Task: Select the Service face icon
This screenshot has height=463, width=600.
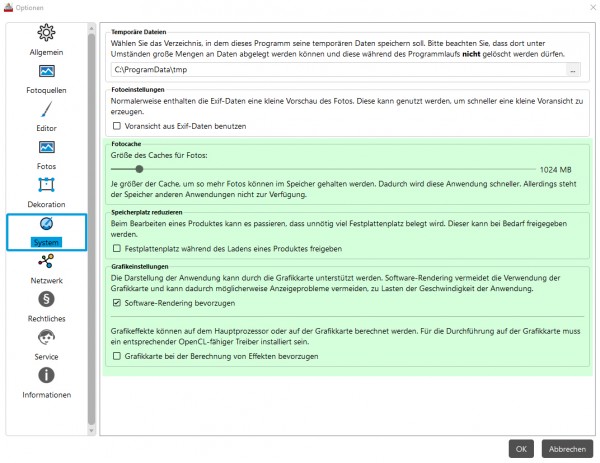Action: point(46,337)
